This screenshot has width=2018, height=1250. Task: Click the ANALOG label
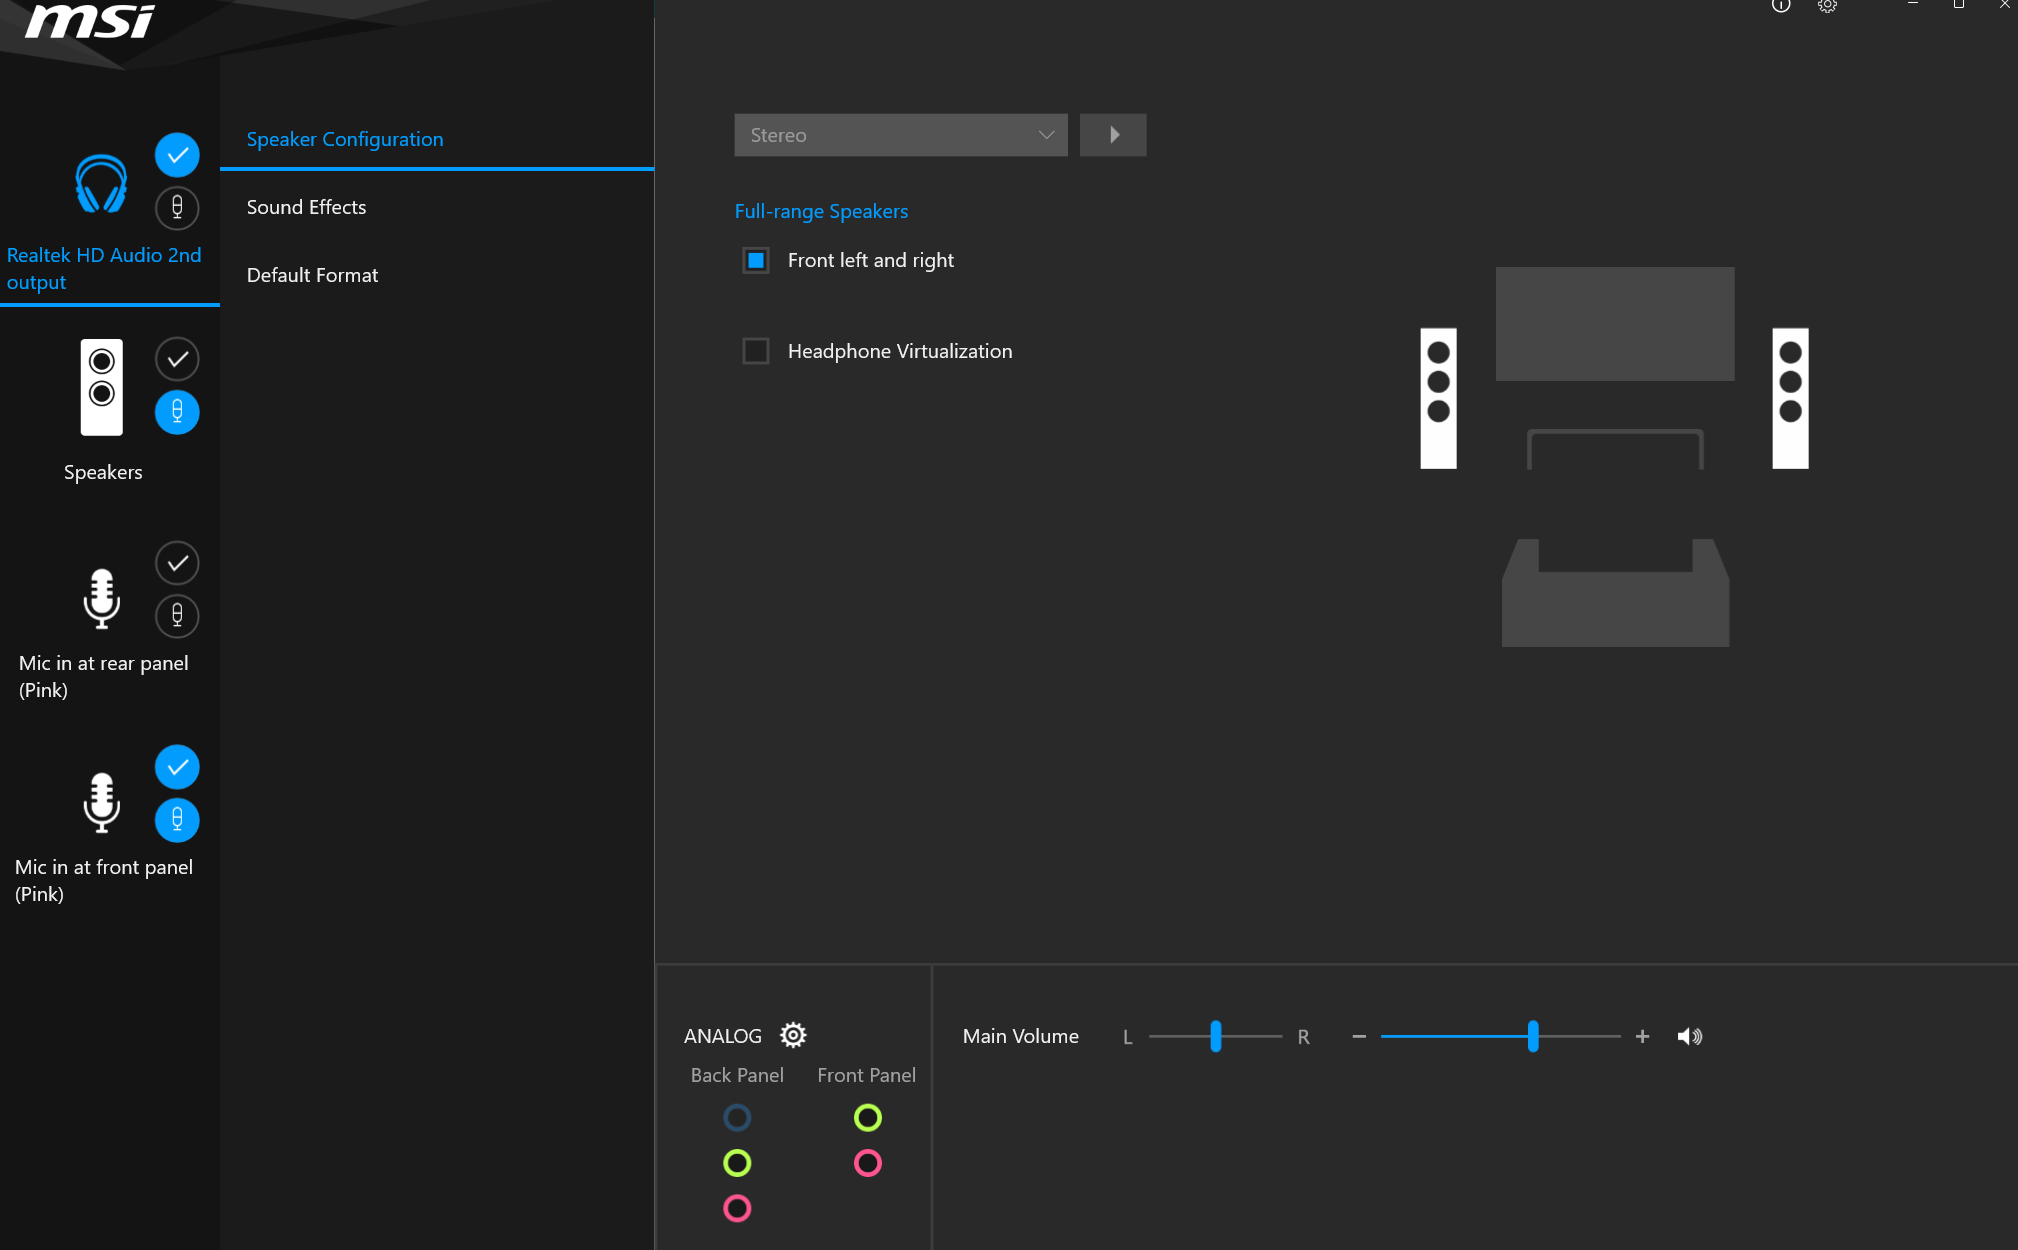(x=723, y=1036)
